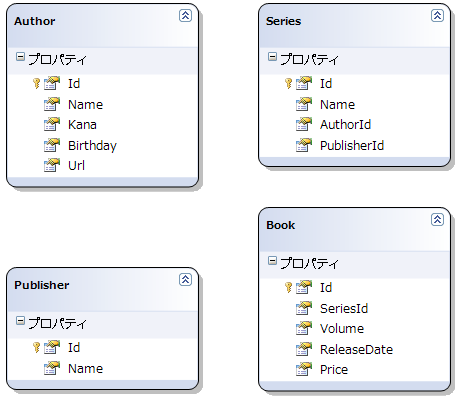Collapse the Author entity with chevron button
This screenshot has width=460, height=400.
point(185,15)
